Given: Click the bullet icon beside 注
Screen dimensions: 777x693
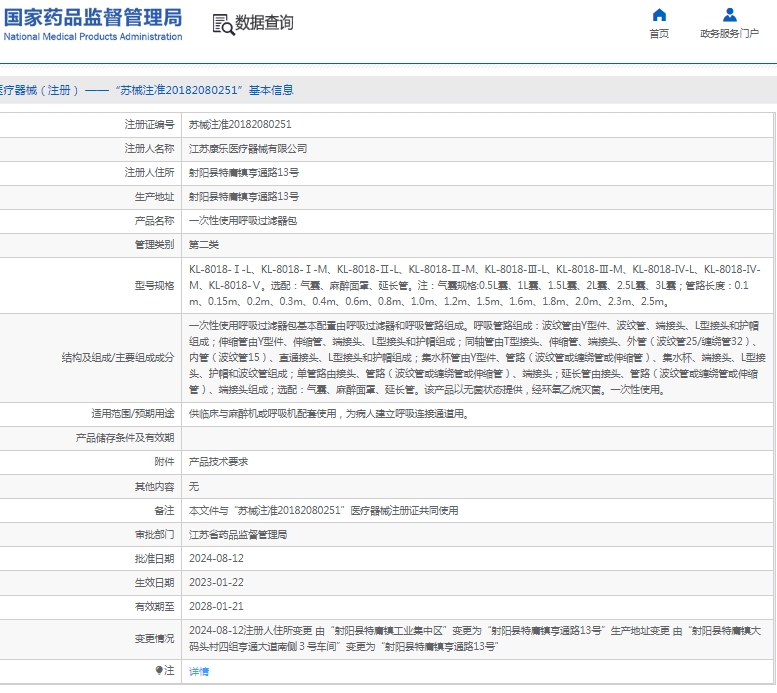Looking at the screenshot, I should point(158,671).
